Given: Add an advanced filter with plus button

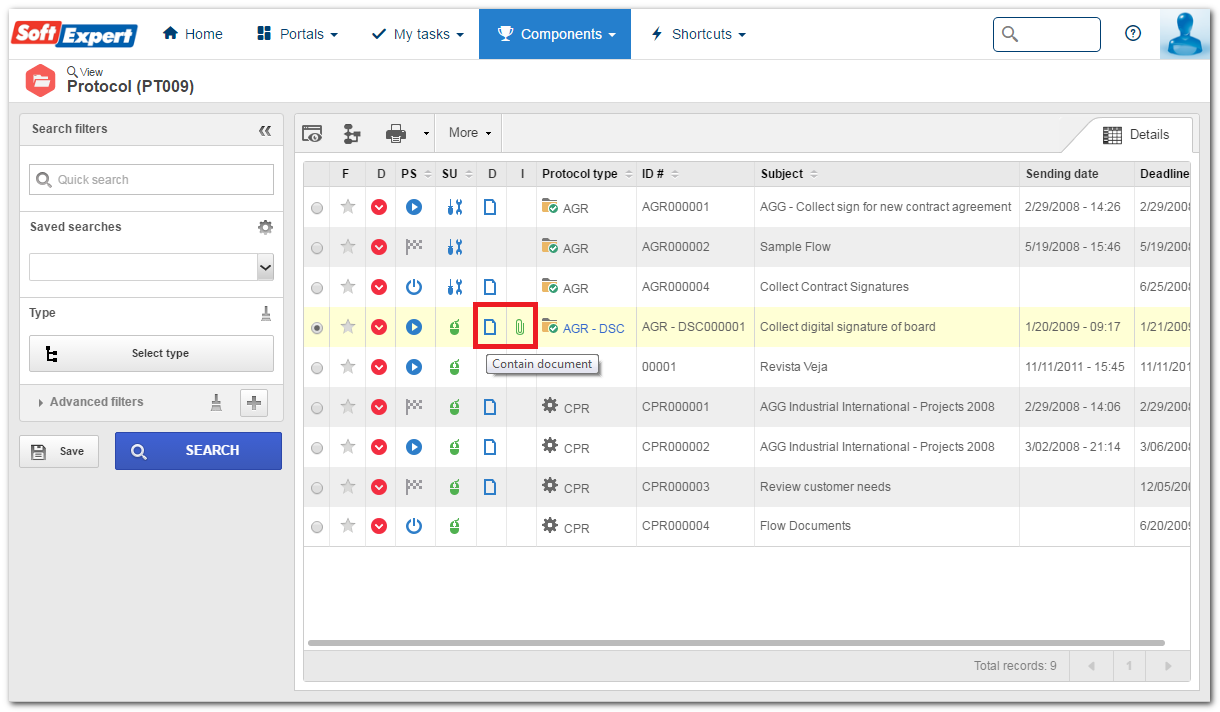Looking at the screenshot, I should click(254, 402).
